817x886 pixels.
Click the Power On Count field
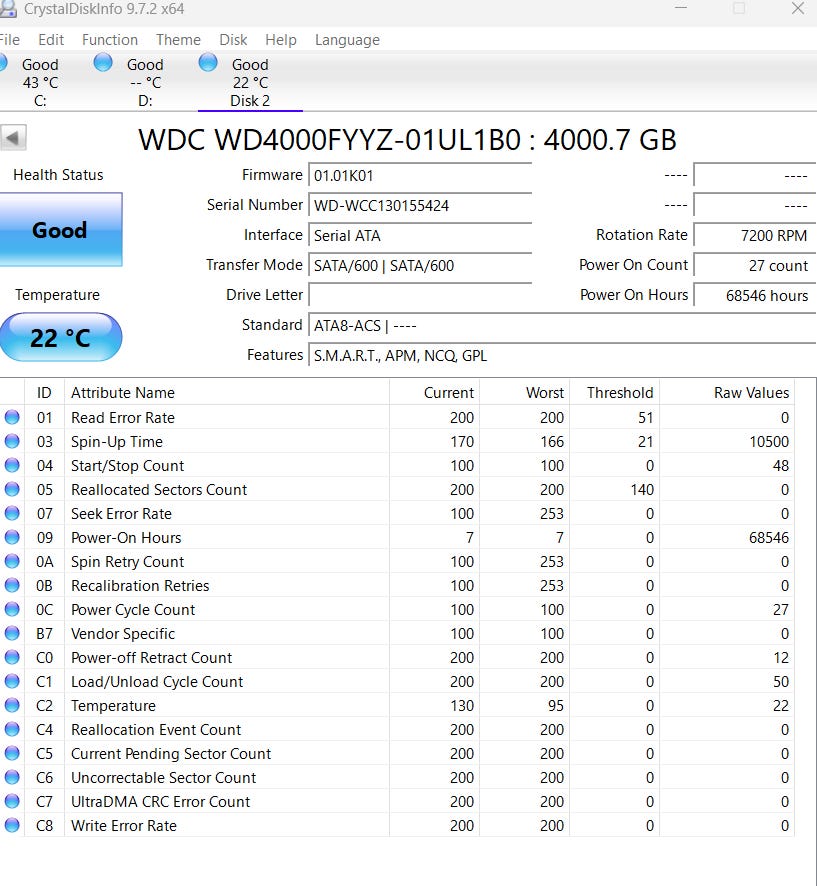[x=754, y=266]
